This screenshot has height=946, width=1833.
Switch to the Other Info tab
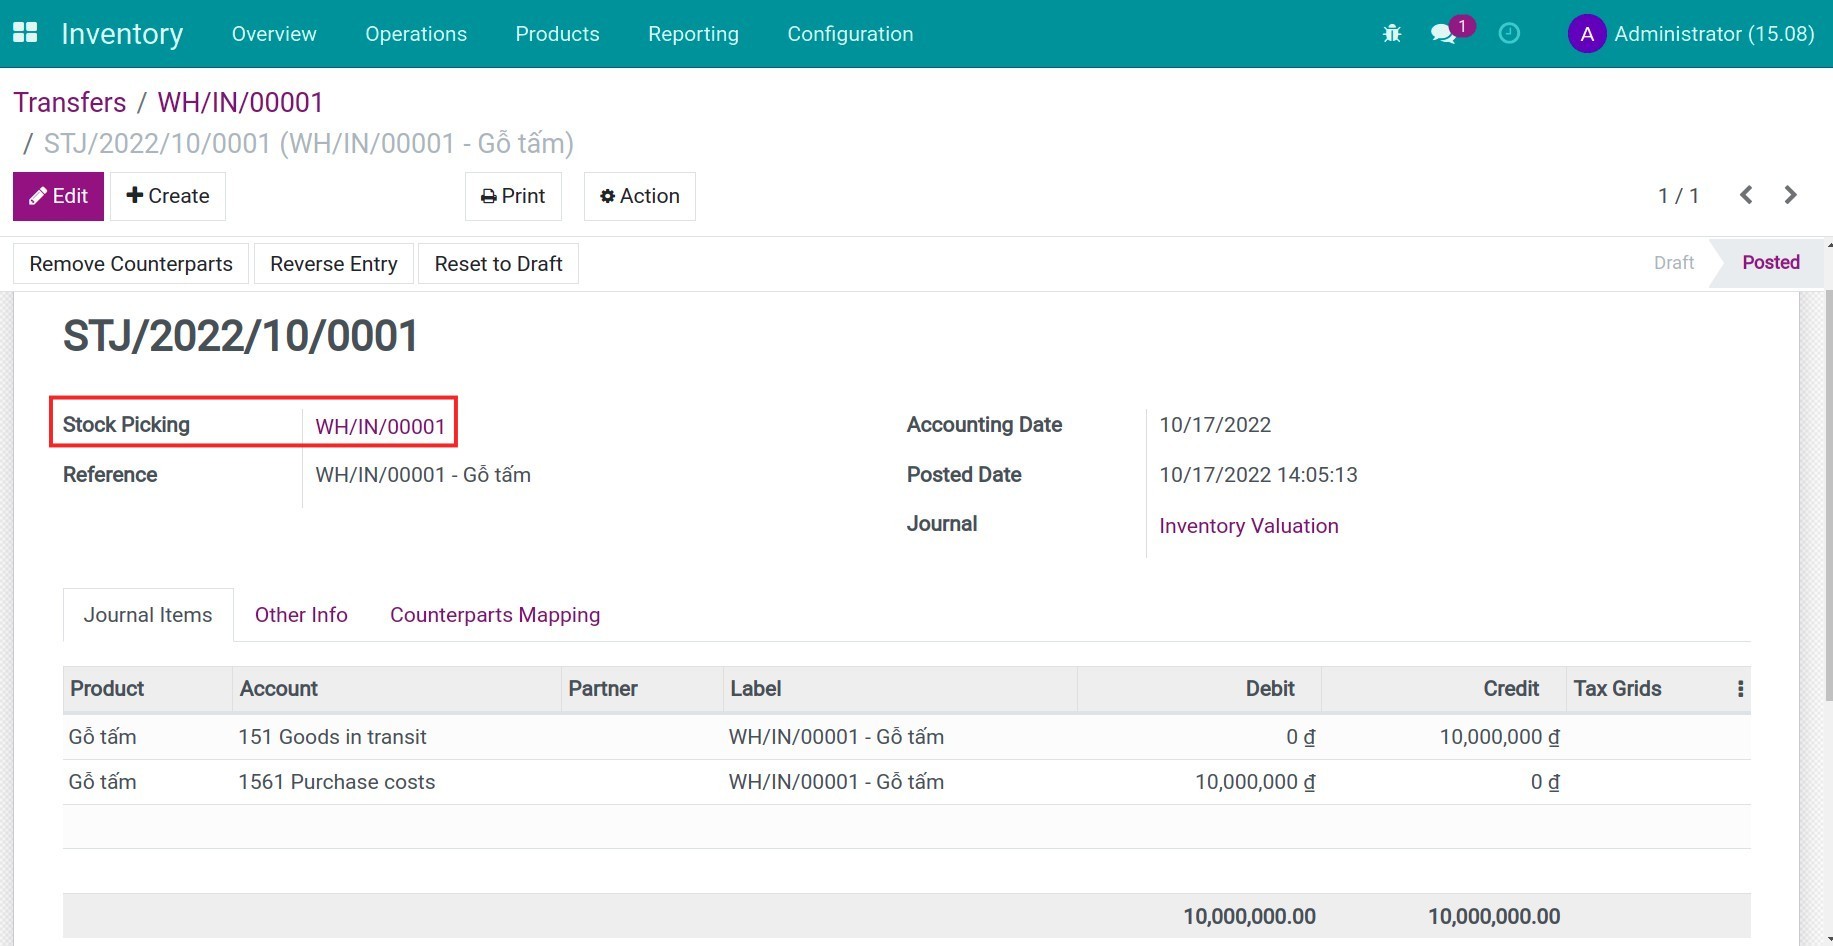pos(301,615)
